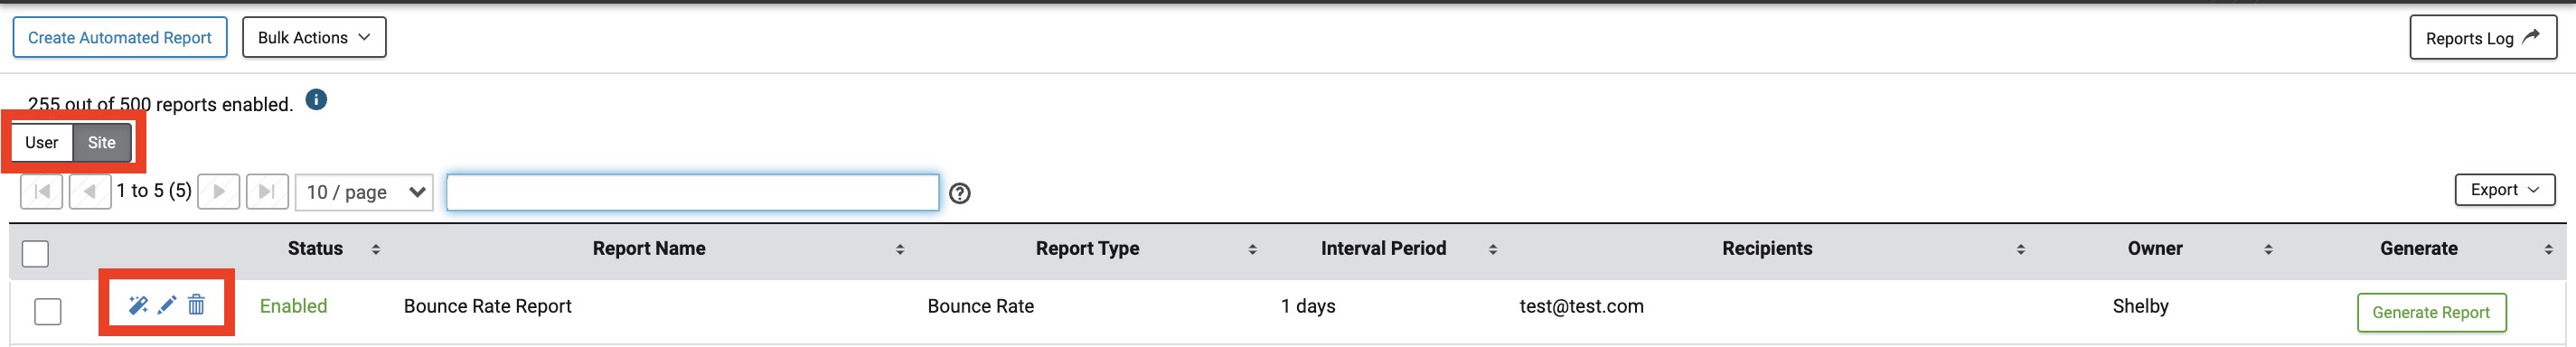Advance to the next results page
Viewport: 2576px width, 347px height.
tap(219, 191)
